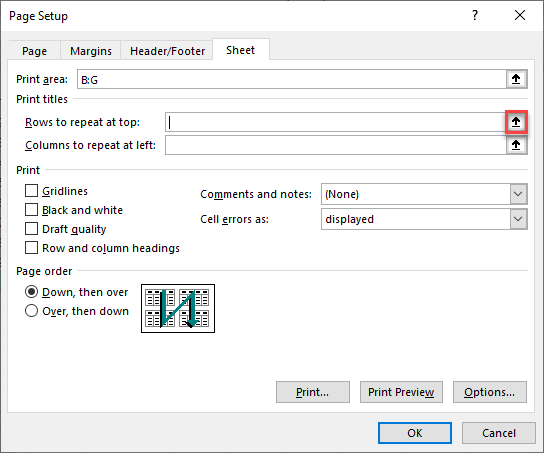Enable the Gridlines checkbox
544x453 pixels.
point(32,191)
